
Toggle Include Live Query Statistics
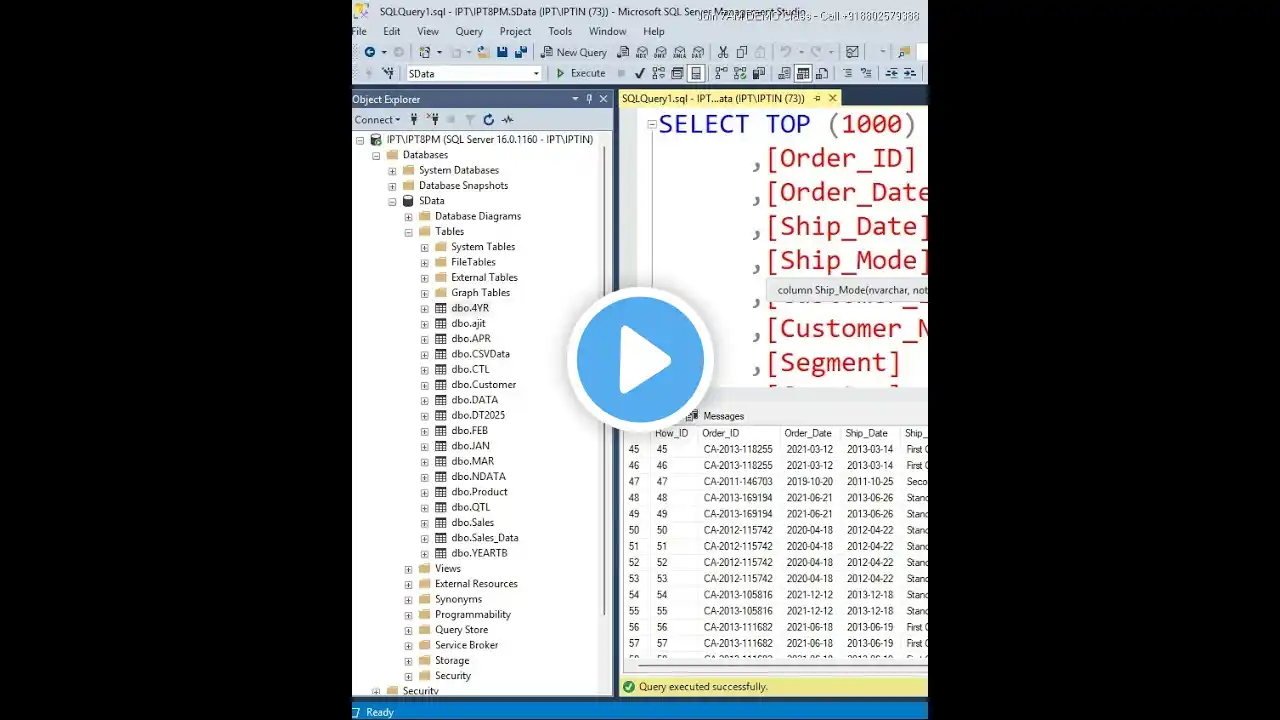tap(740, 73)
